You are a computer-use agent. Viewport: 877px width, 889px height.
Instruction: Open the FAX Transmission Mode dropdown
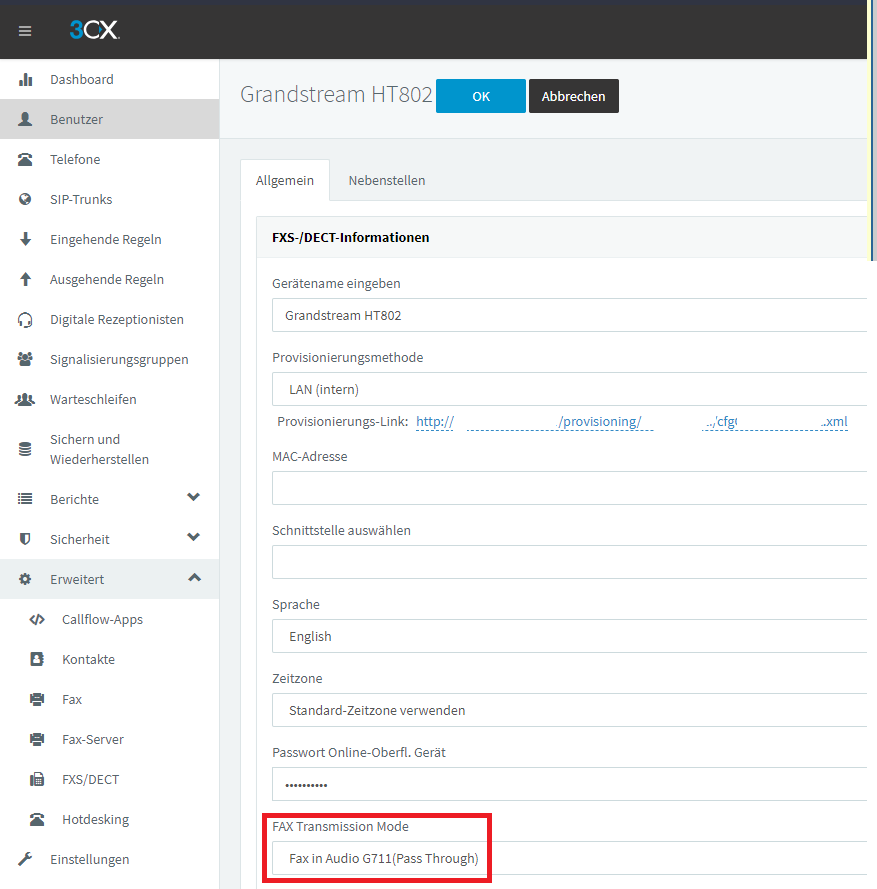click(568, 858)
